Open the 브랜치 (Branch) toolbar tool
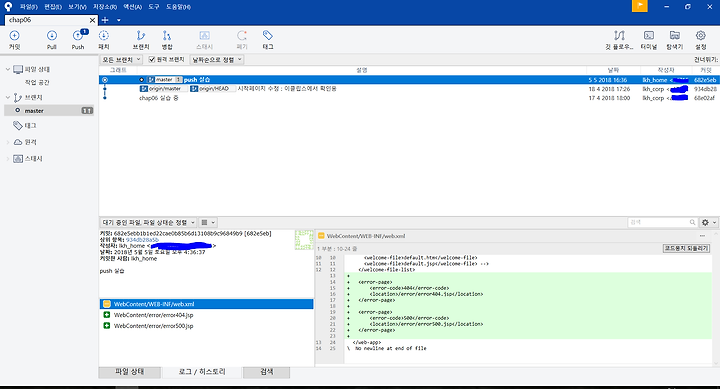The height and width of the screenshot is (389, 720). pos(141,40)
